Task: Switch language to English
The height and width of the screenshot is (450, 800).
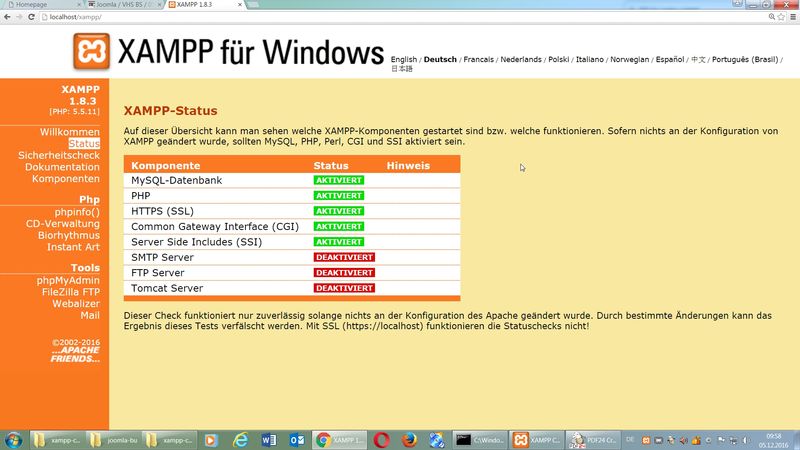Action: click(x=404, y=60)
